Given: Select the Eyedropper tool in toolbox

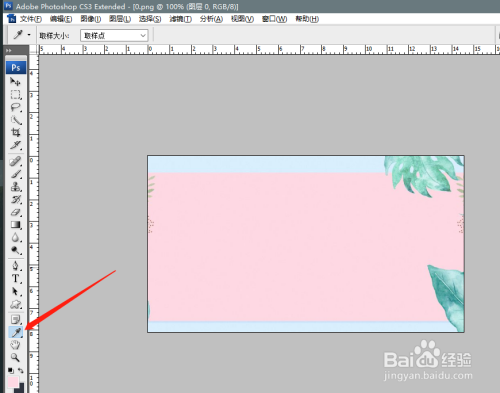Looking at the screenshot, I should click(15, 332).
